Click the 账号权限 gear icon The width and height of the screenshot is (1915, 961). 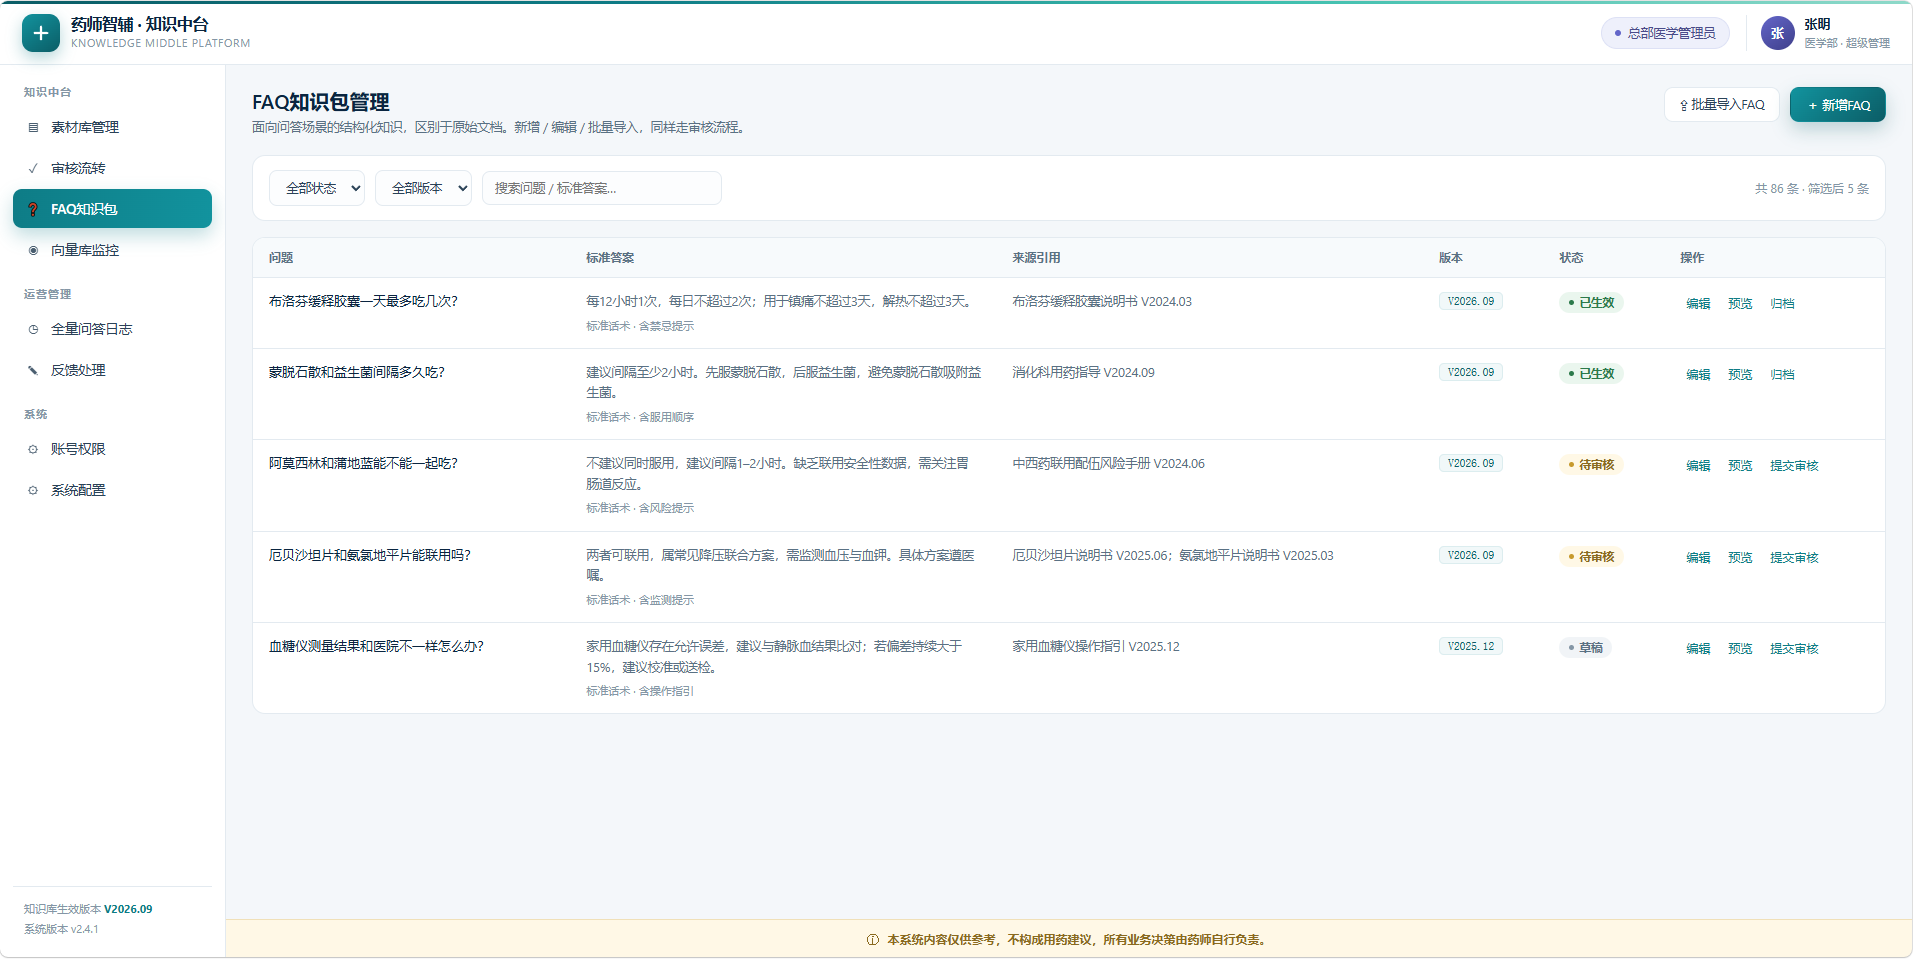point(33,450)
